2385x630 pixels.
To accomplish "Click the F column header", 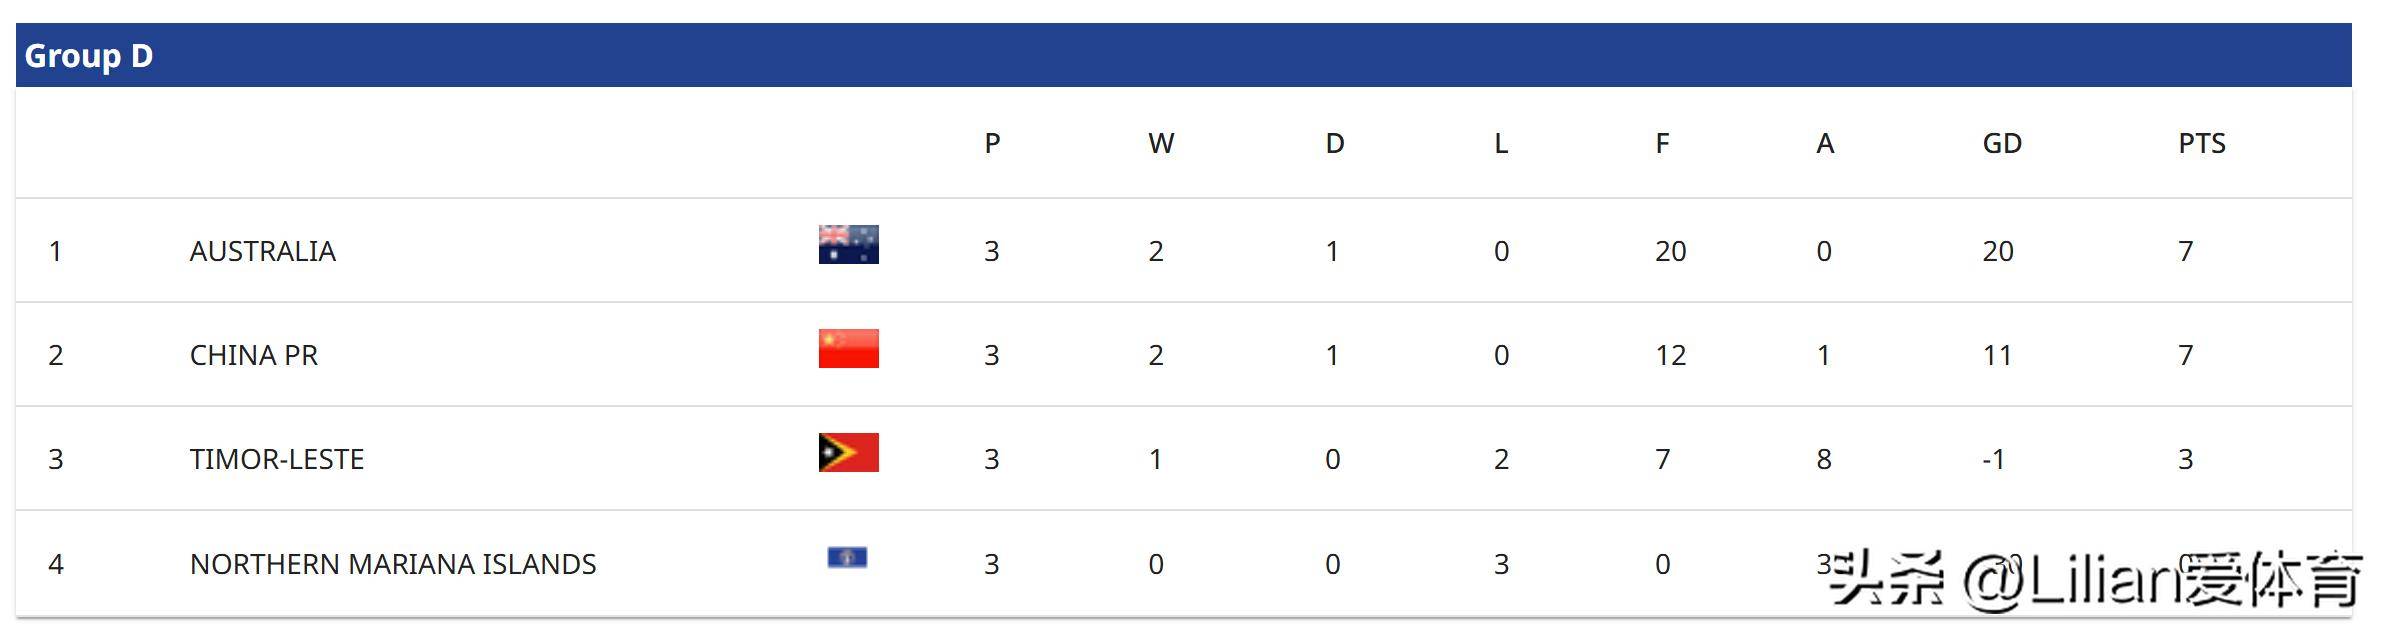I will point(1662,144).
